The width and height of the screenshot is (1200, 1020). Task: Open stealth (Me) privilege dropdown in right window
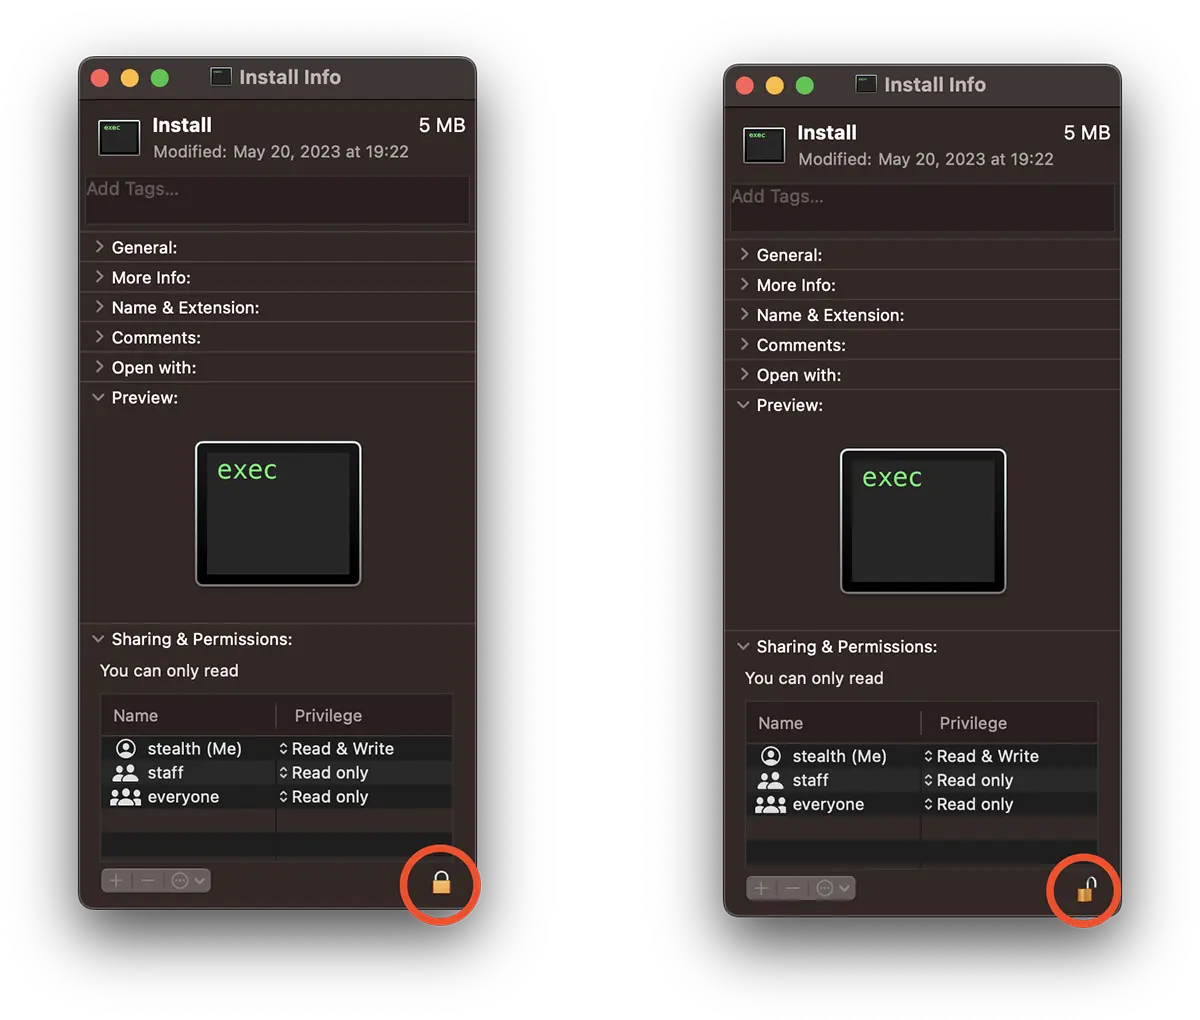click(x=981, y=756)
